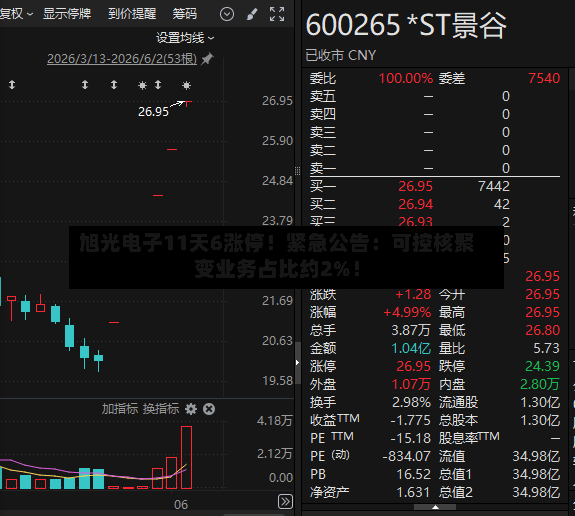Toggle fullscreen chart with expand icon
Image resolution: width=575 pixels, height=516 pixels.
(277, 14)
